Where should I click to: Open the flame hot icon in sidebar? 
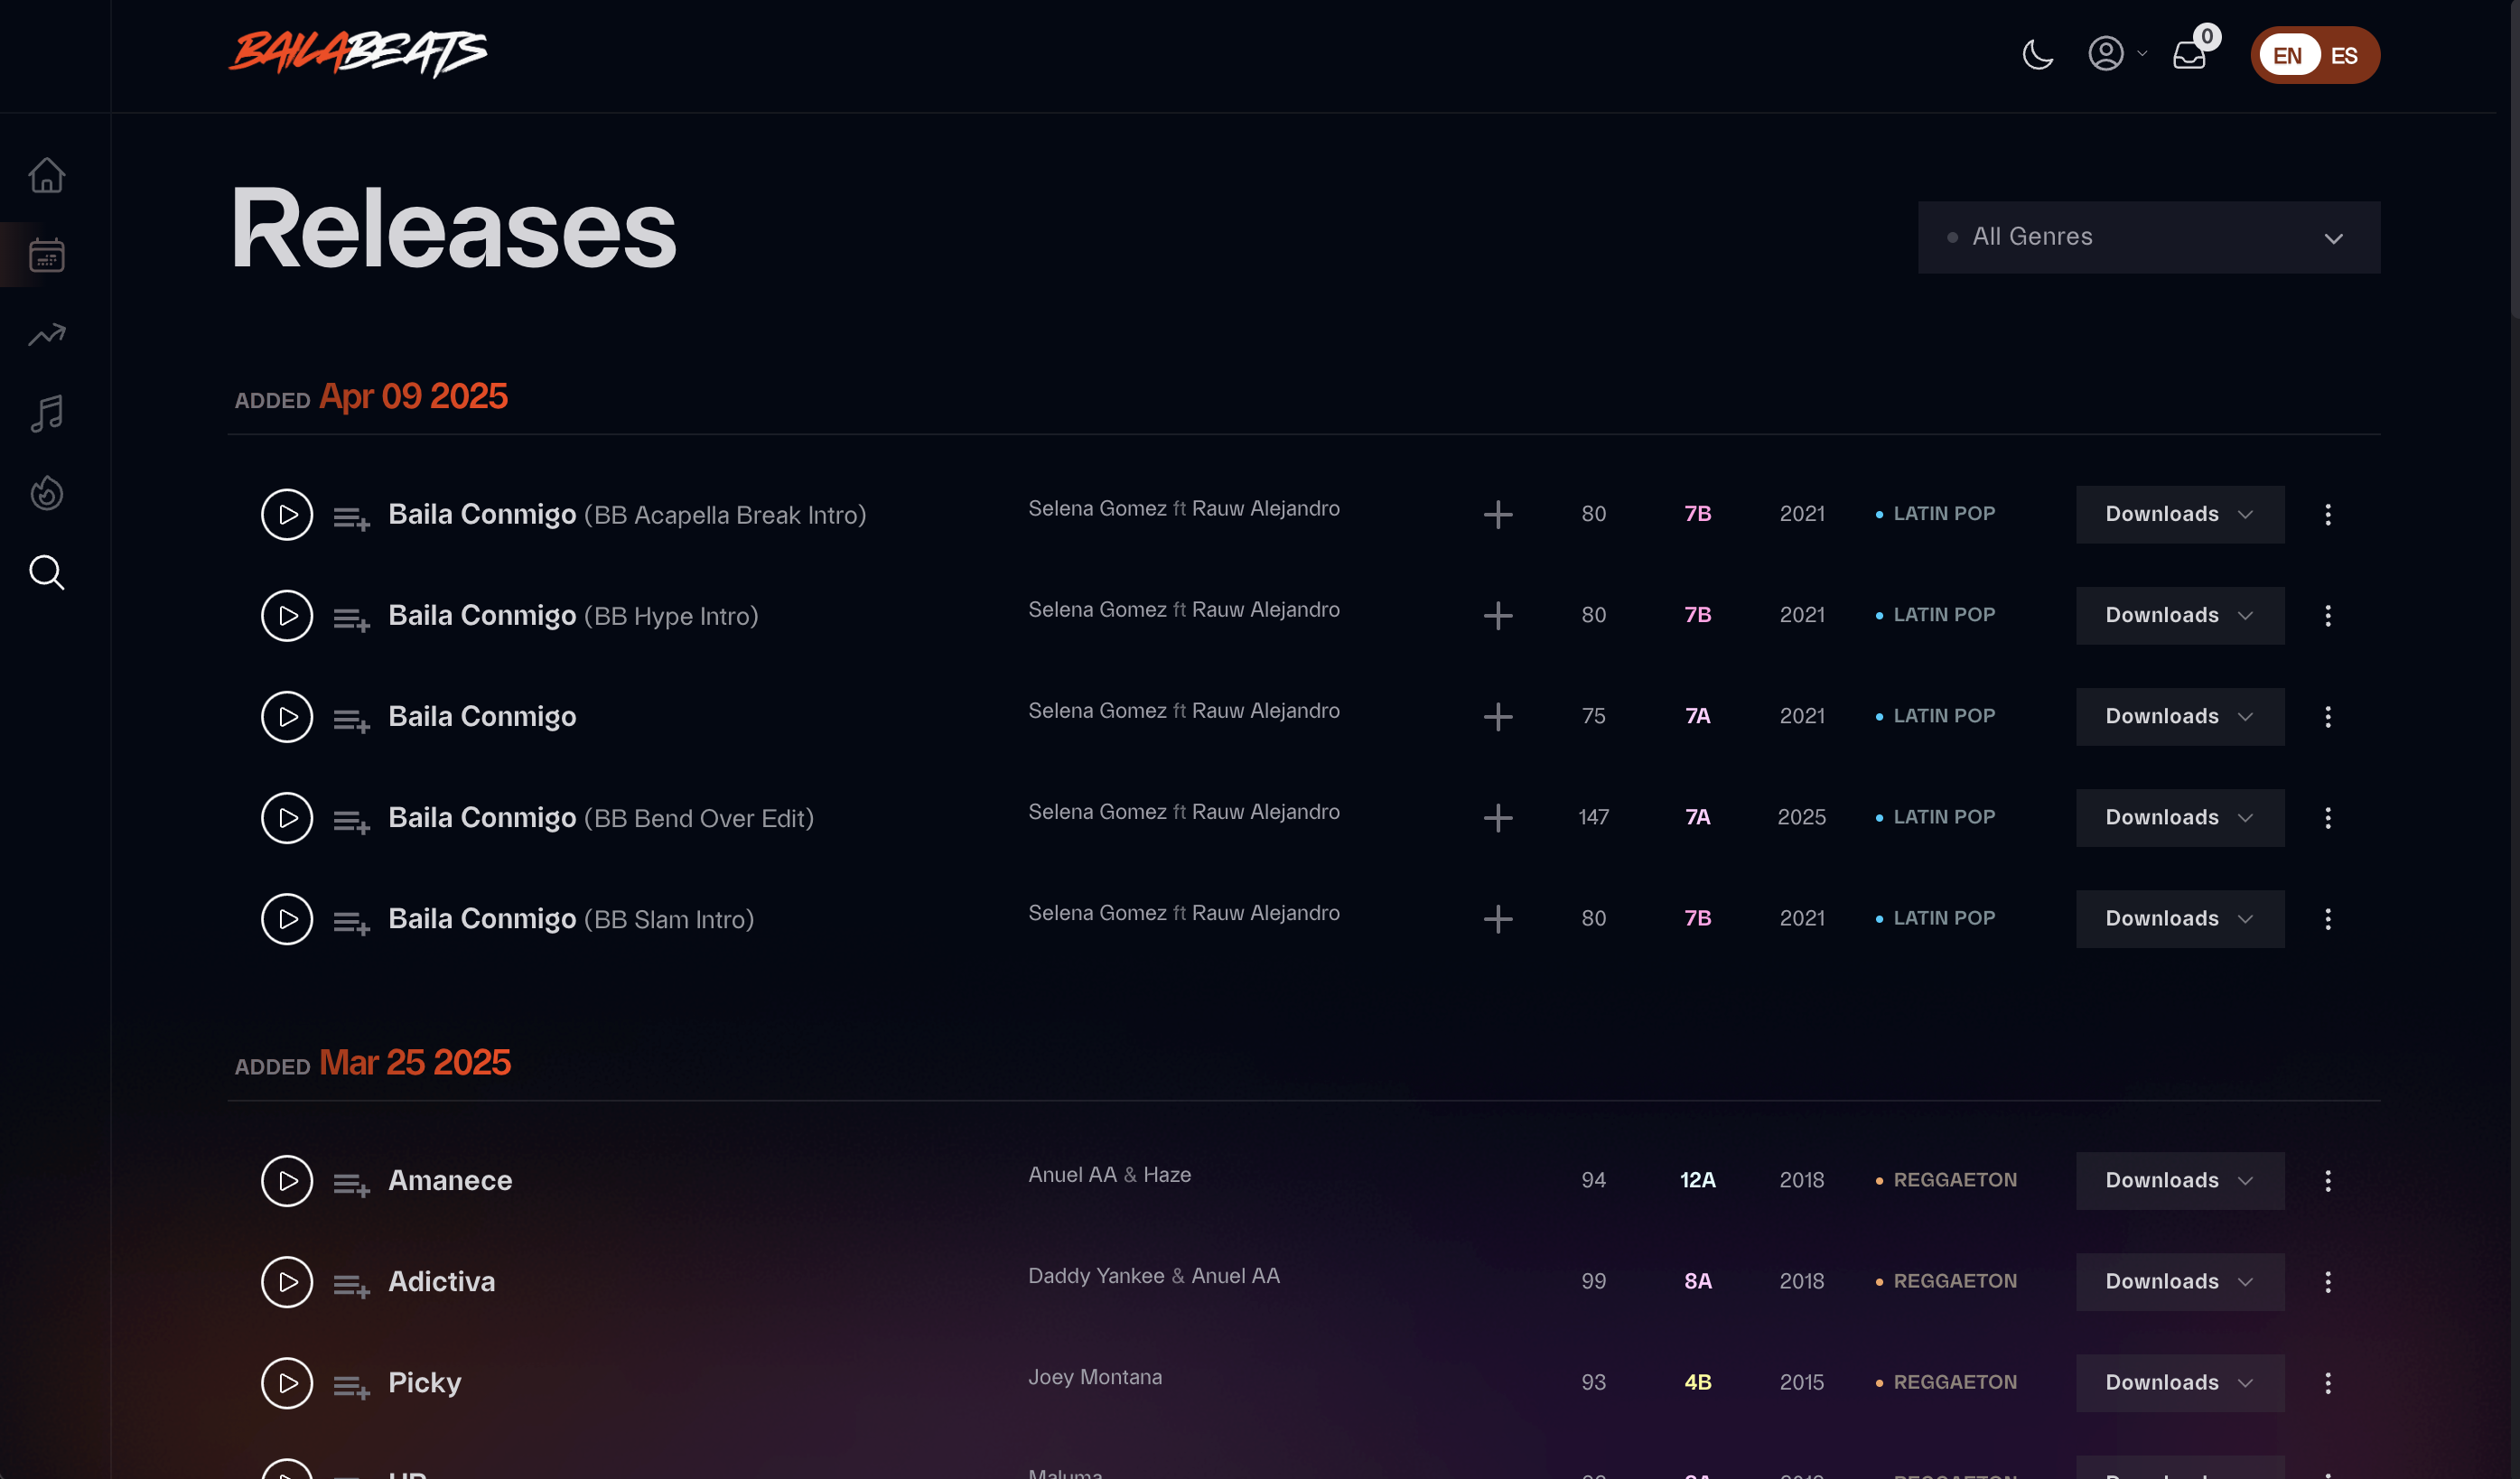pos(46,493)
